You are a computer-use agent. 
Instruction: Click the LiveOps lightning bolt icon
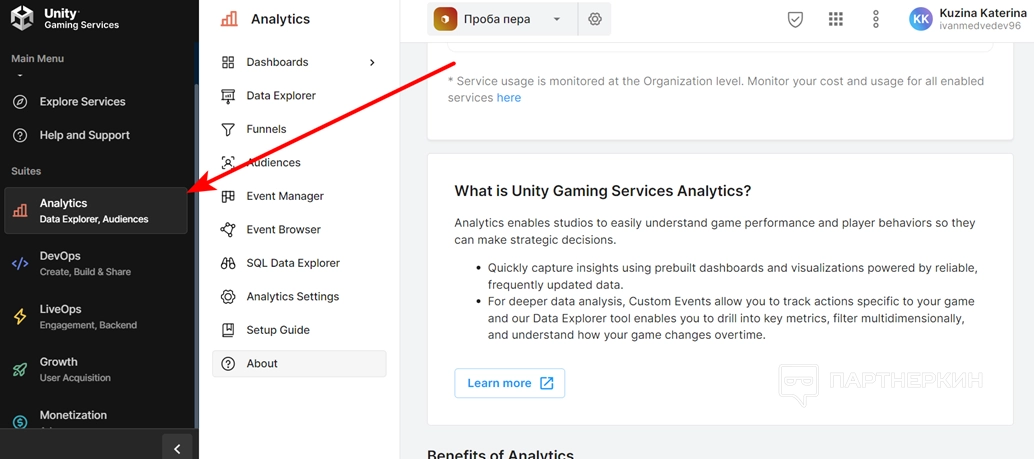(x=20, y=317)
